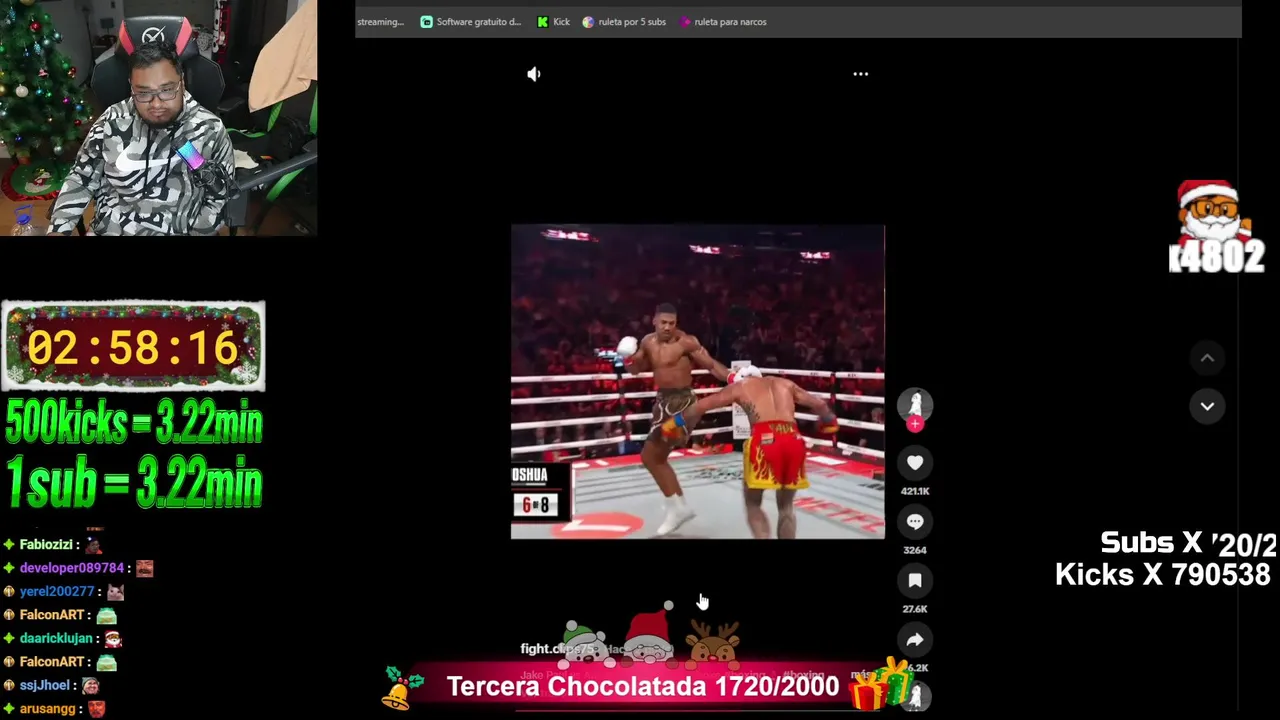This screenshot has width=1280, height=720.
Task: Go to previous video with up chevron
Action: pos(1207,358)
